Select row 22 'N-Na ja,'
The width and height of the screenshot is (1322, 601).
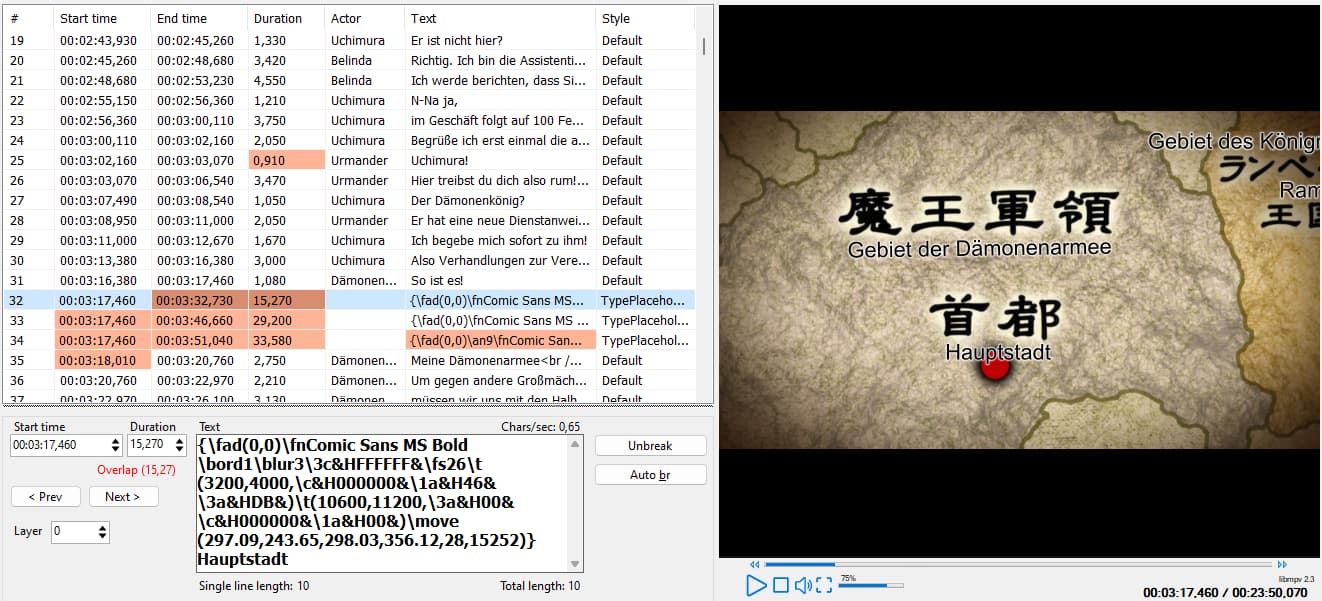[349, 100]
